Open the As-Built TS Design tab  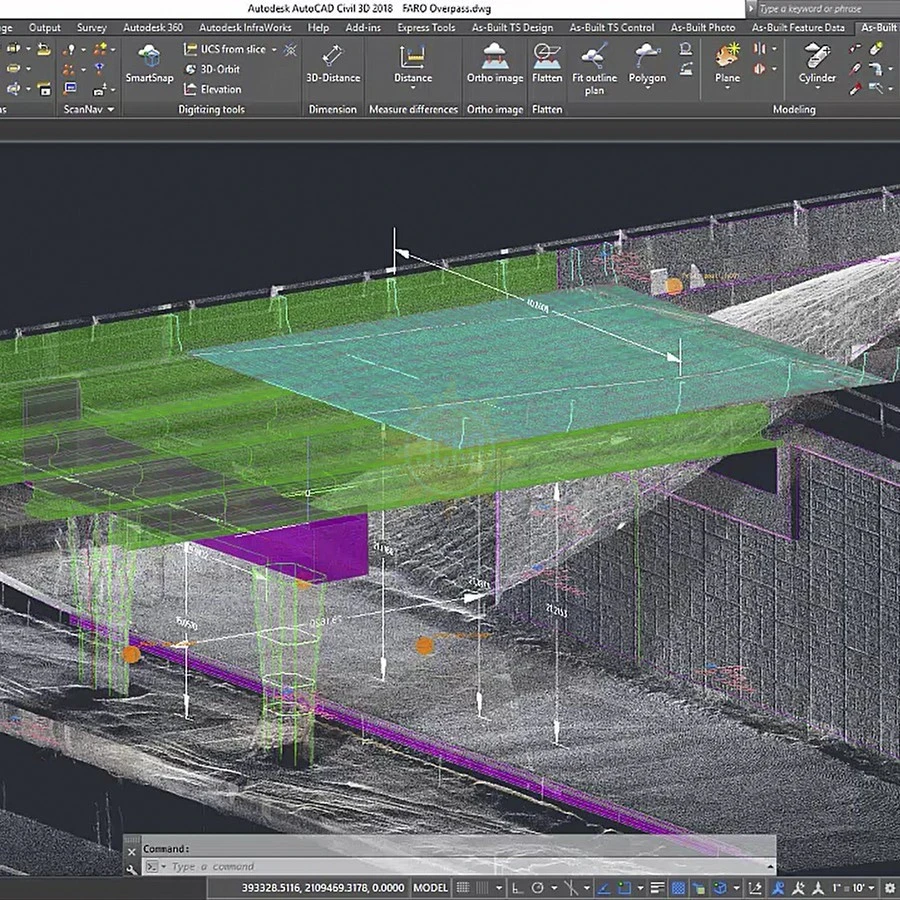512,28
